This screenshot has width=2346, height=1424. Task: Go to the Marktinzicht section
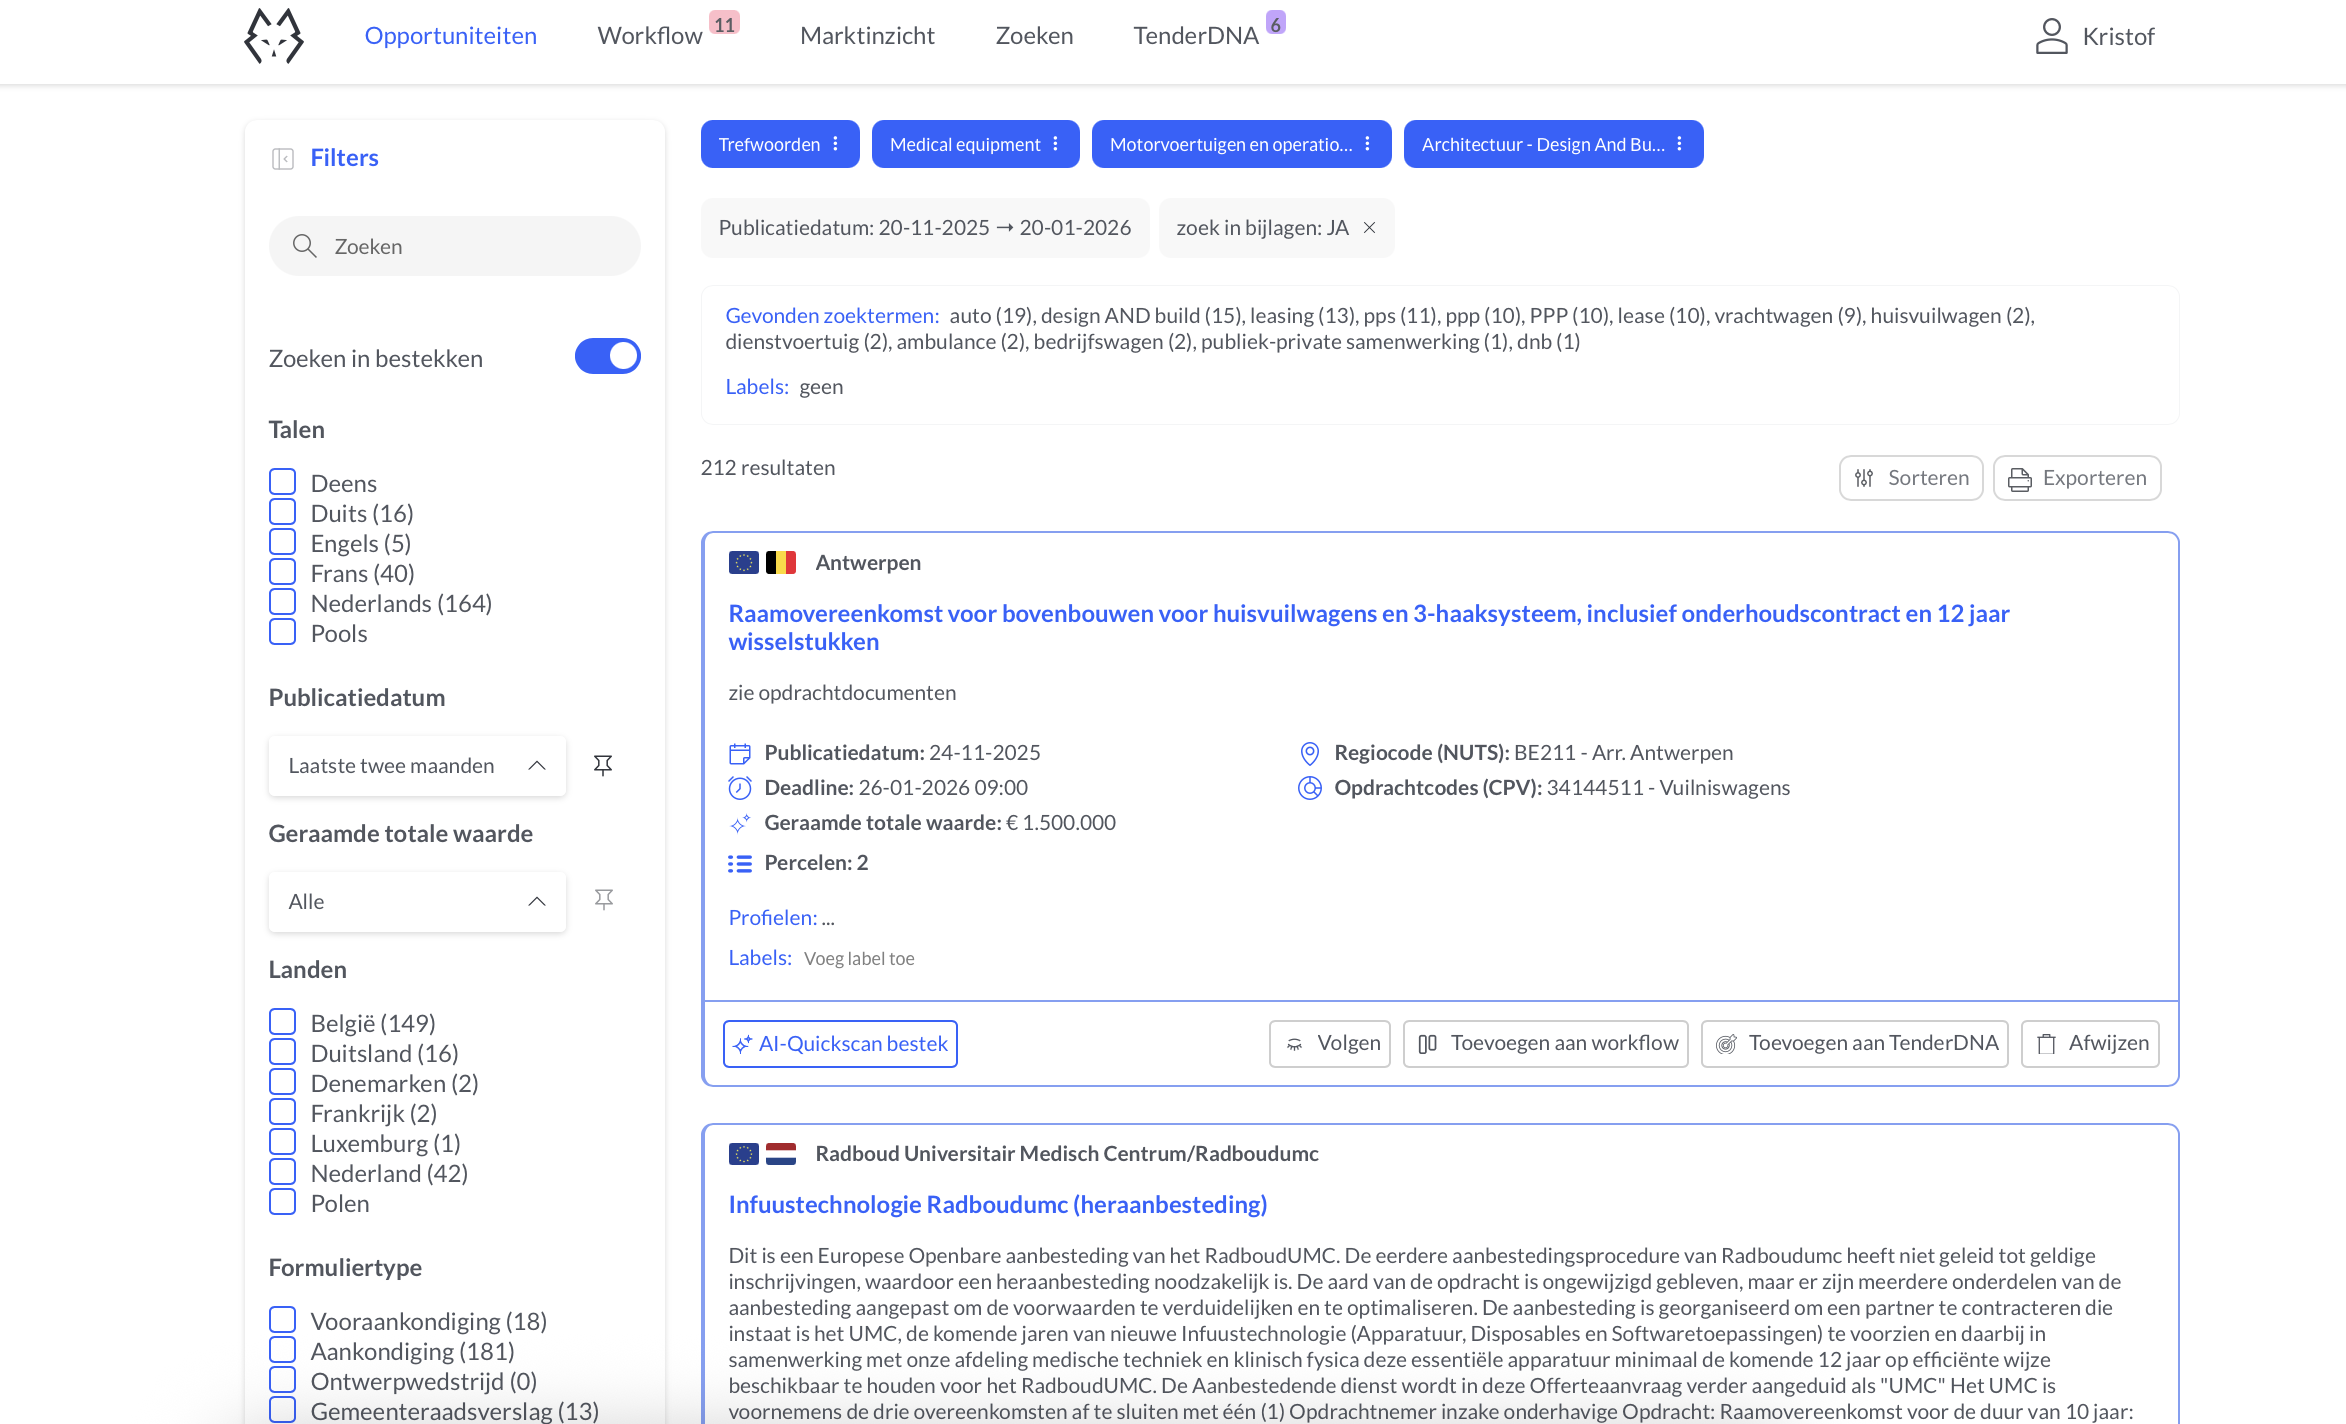(x=866, y=36)
